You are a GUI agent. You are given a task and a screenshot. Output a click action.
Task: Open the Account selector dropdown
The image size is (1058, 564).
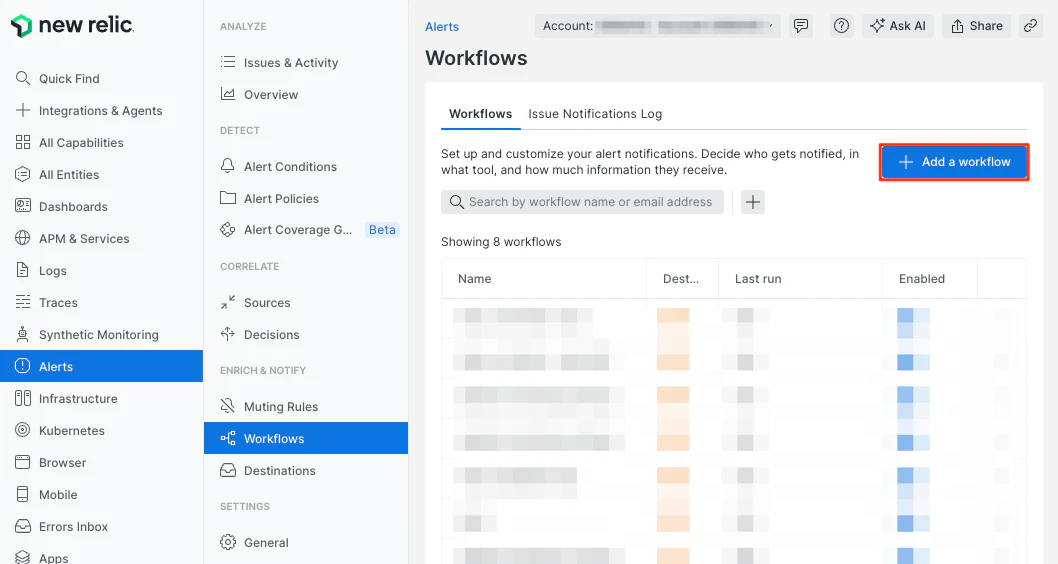coord(658,26)
